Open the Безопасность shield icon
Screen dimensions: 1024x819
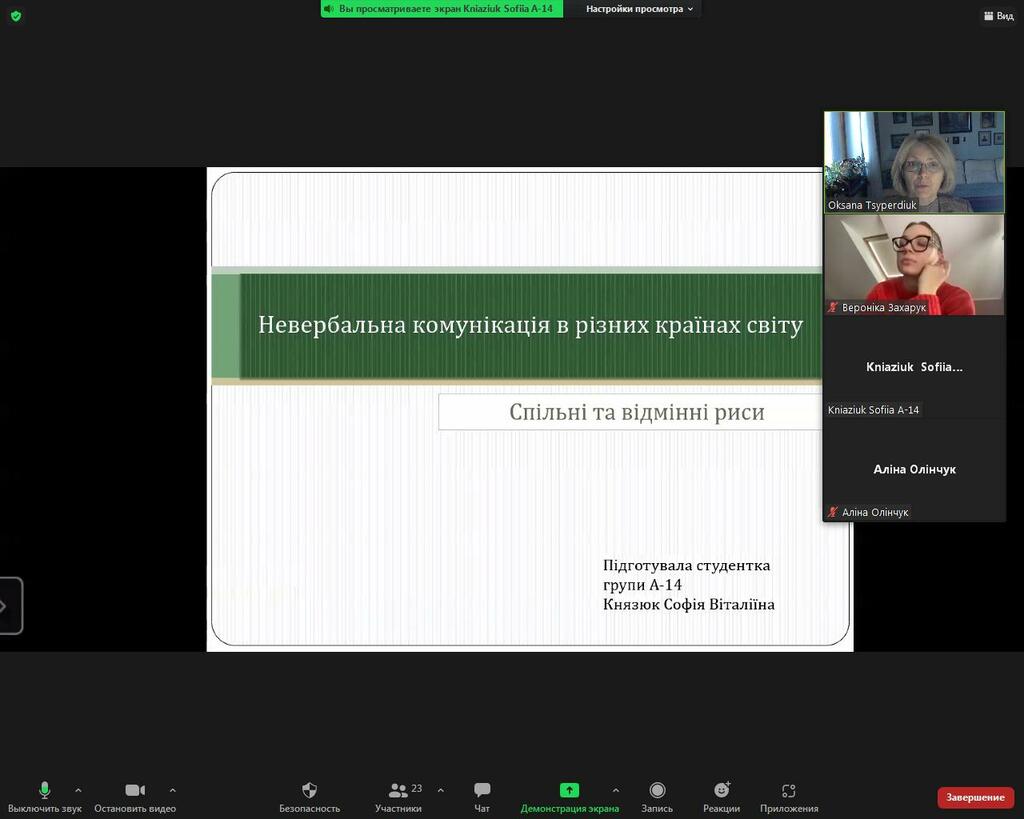(x=310, y=797)
